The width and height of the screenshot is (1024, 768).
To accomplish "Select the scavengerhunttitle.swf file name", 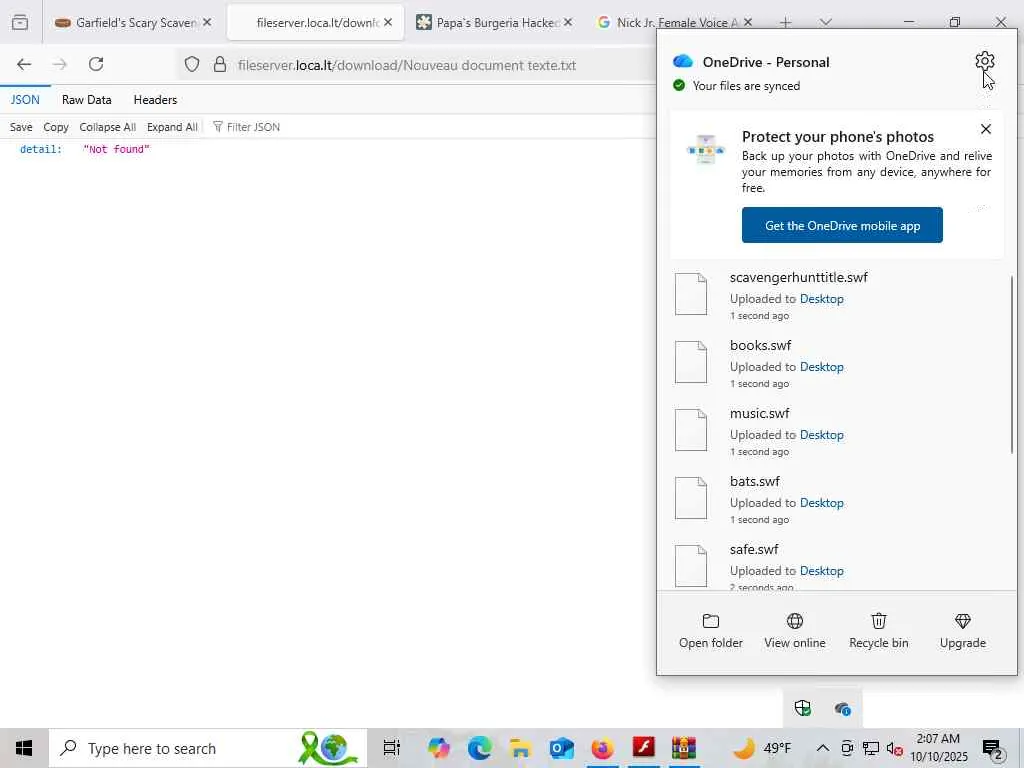I will (x=799, y=277).
